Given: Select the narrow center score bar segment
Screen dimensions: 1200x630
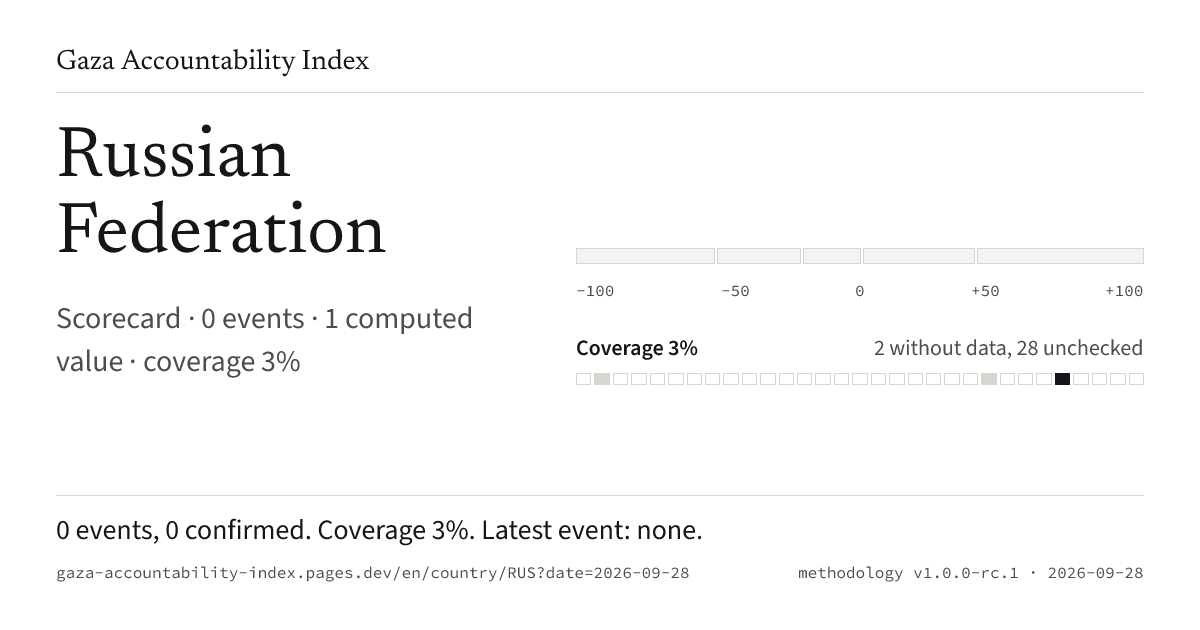Looking at the screenshot, I should (832, 256).
